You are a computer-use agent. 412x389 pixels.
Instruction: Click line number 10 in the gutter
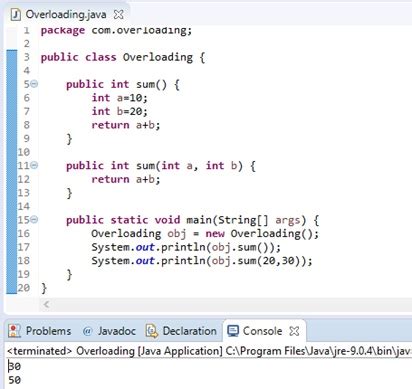(24, 152)
